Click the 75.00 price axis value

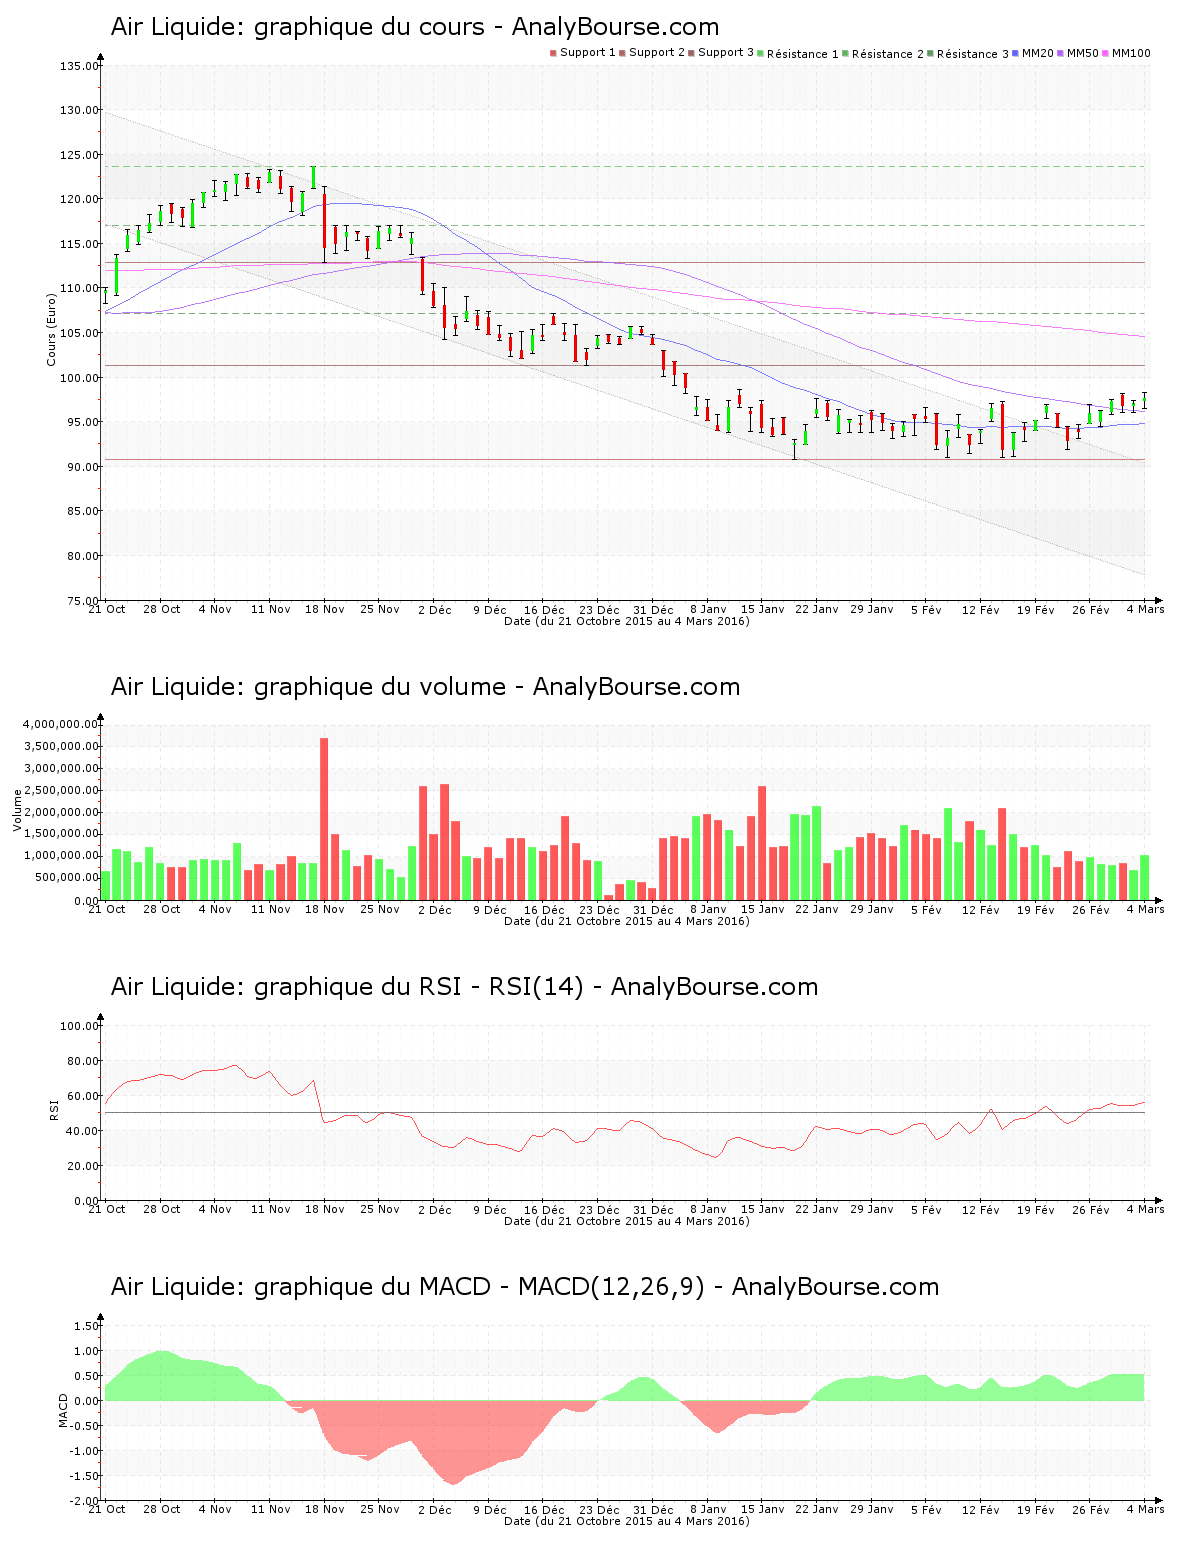(x=82, y=601)
